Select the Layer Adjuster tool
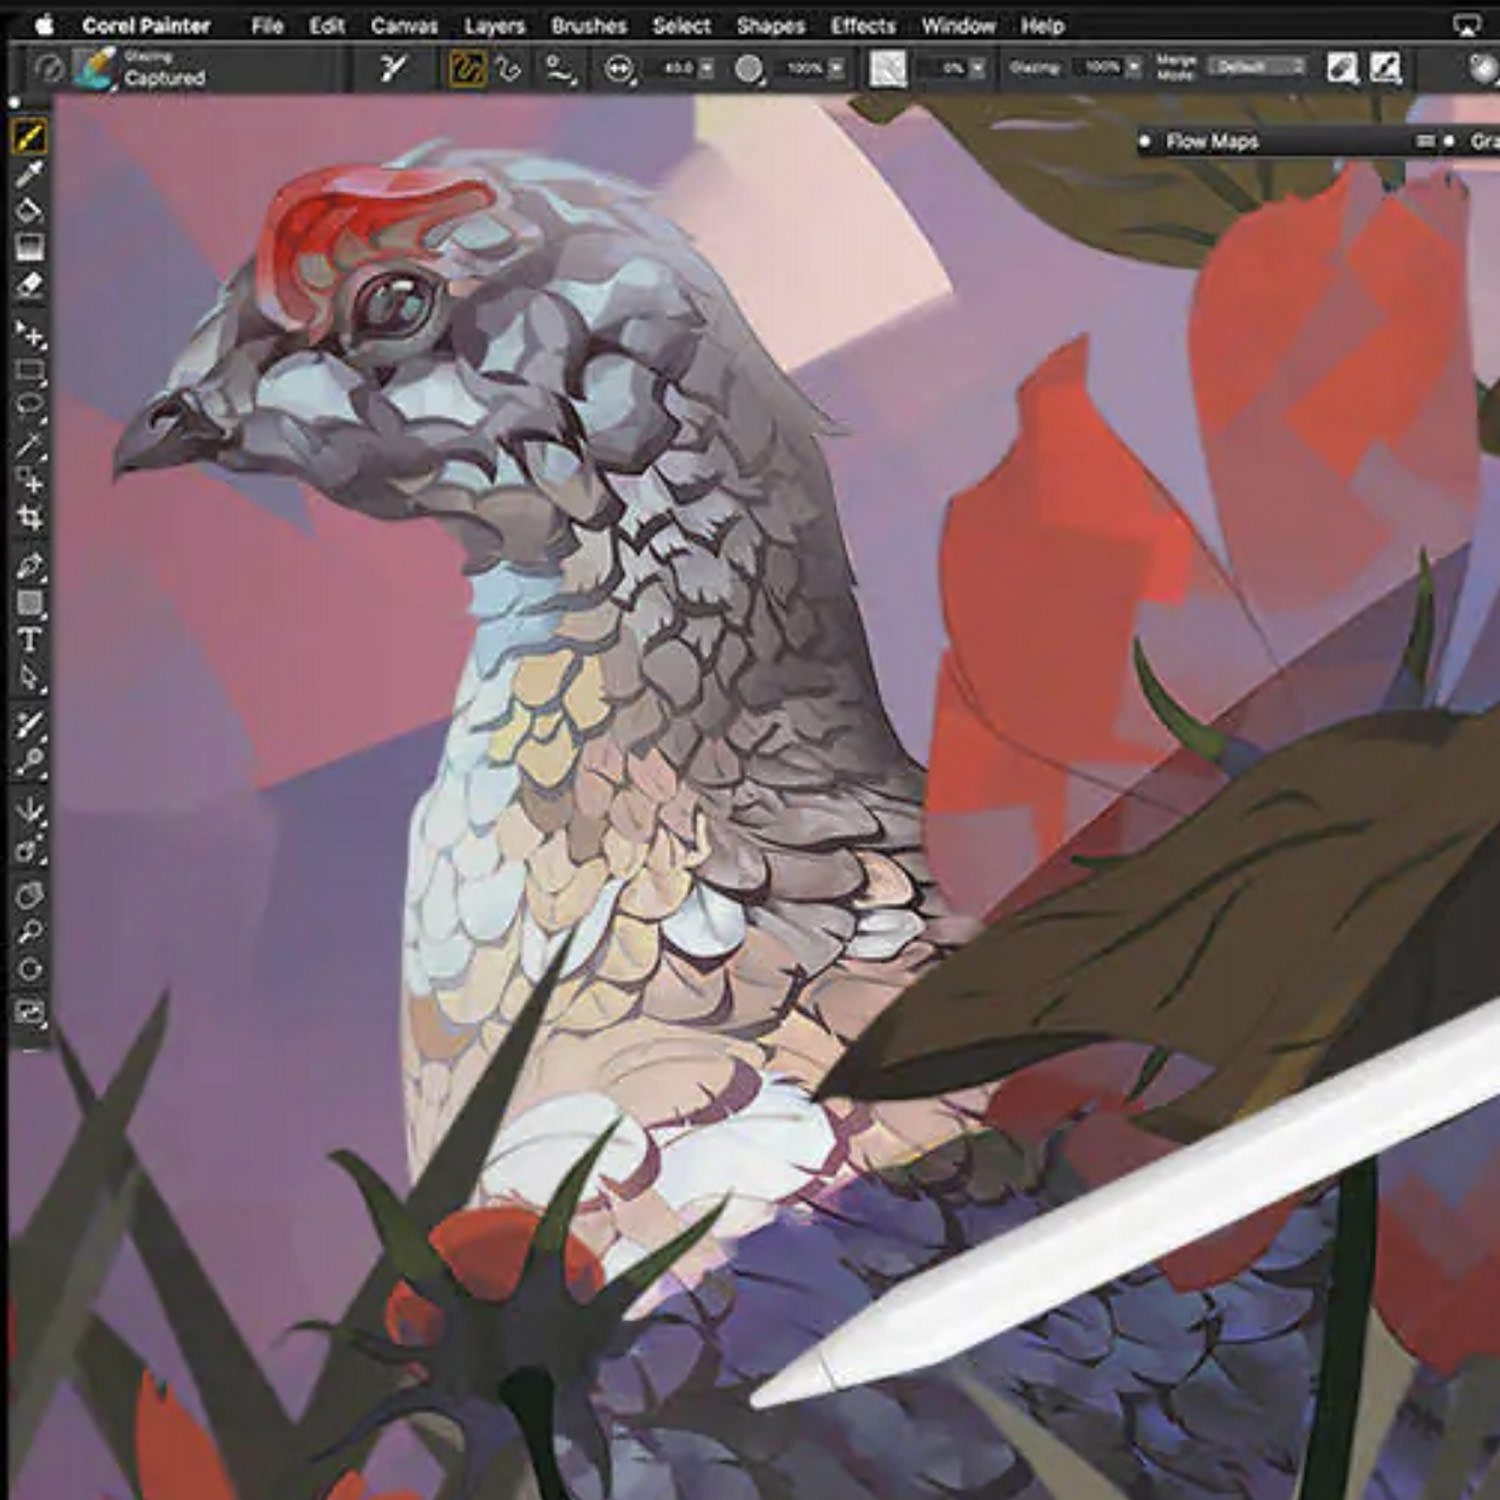The height and width of the screenshot is (1500, 1500). click(29, 334)
